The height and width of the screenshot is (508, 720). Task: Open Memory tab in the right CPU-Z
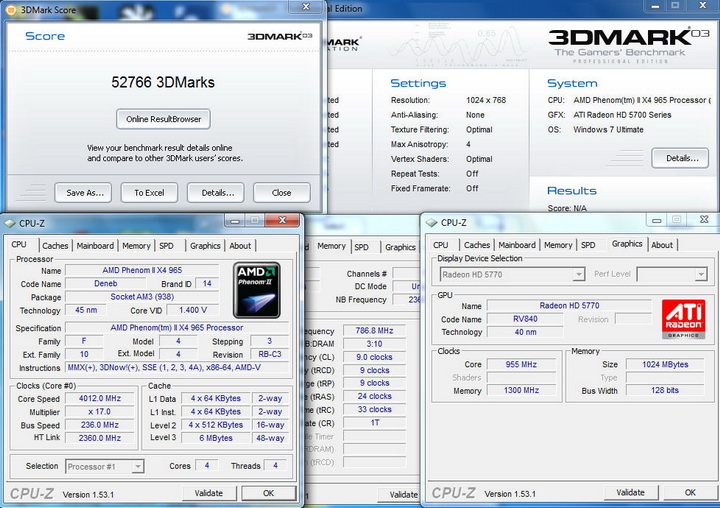(558, 245)
